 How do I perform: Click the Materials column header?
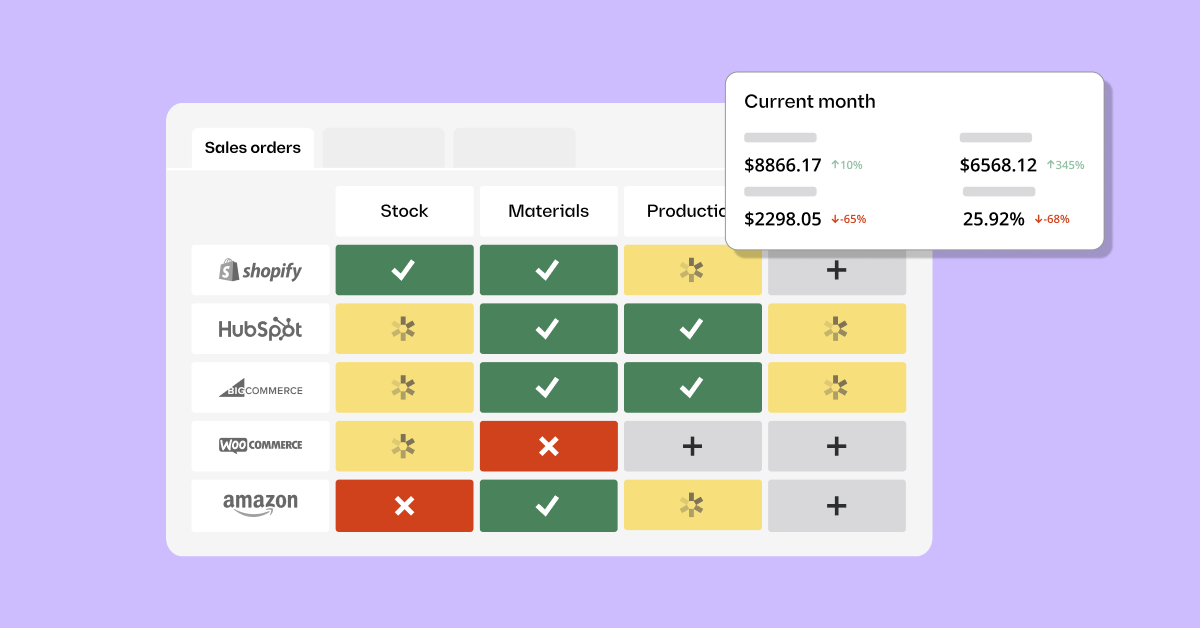548,211
